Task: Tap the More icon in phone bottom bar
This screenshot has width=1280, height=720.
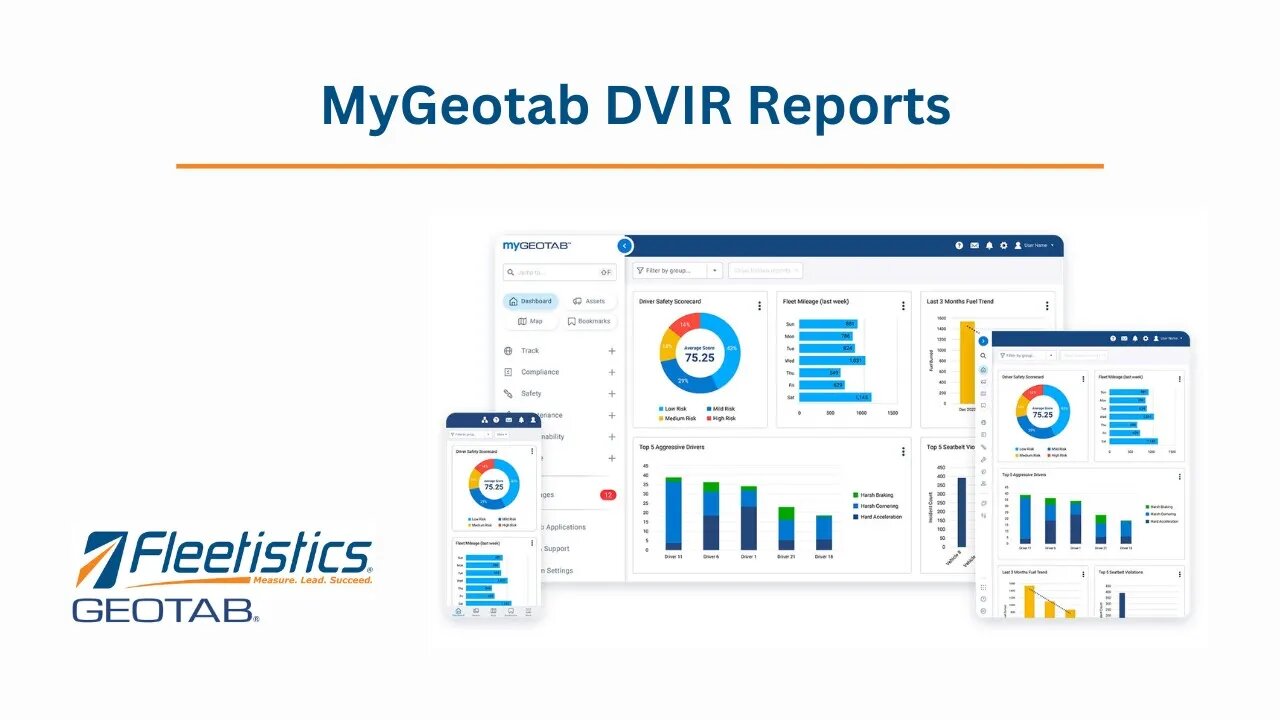Action: click(x=528, y=612)
